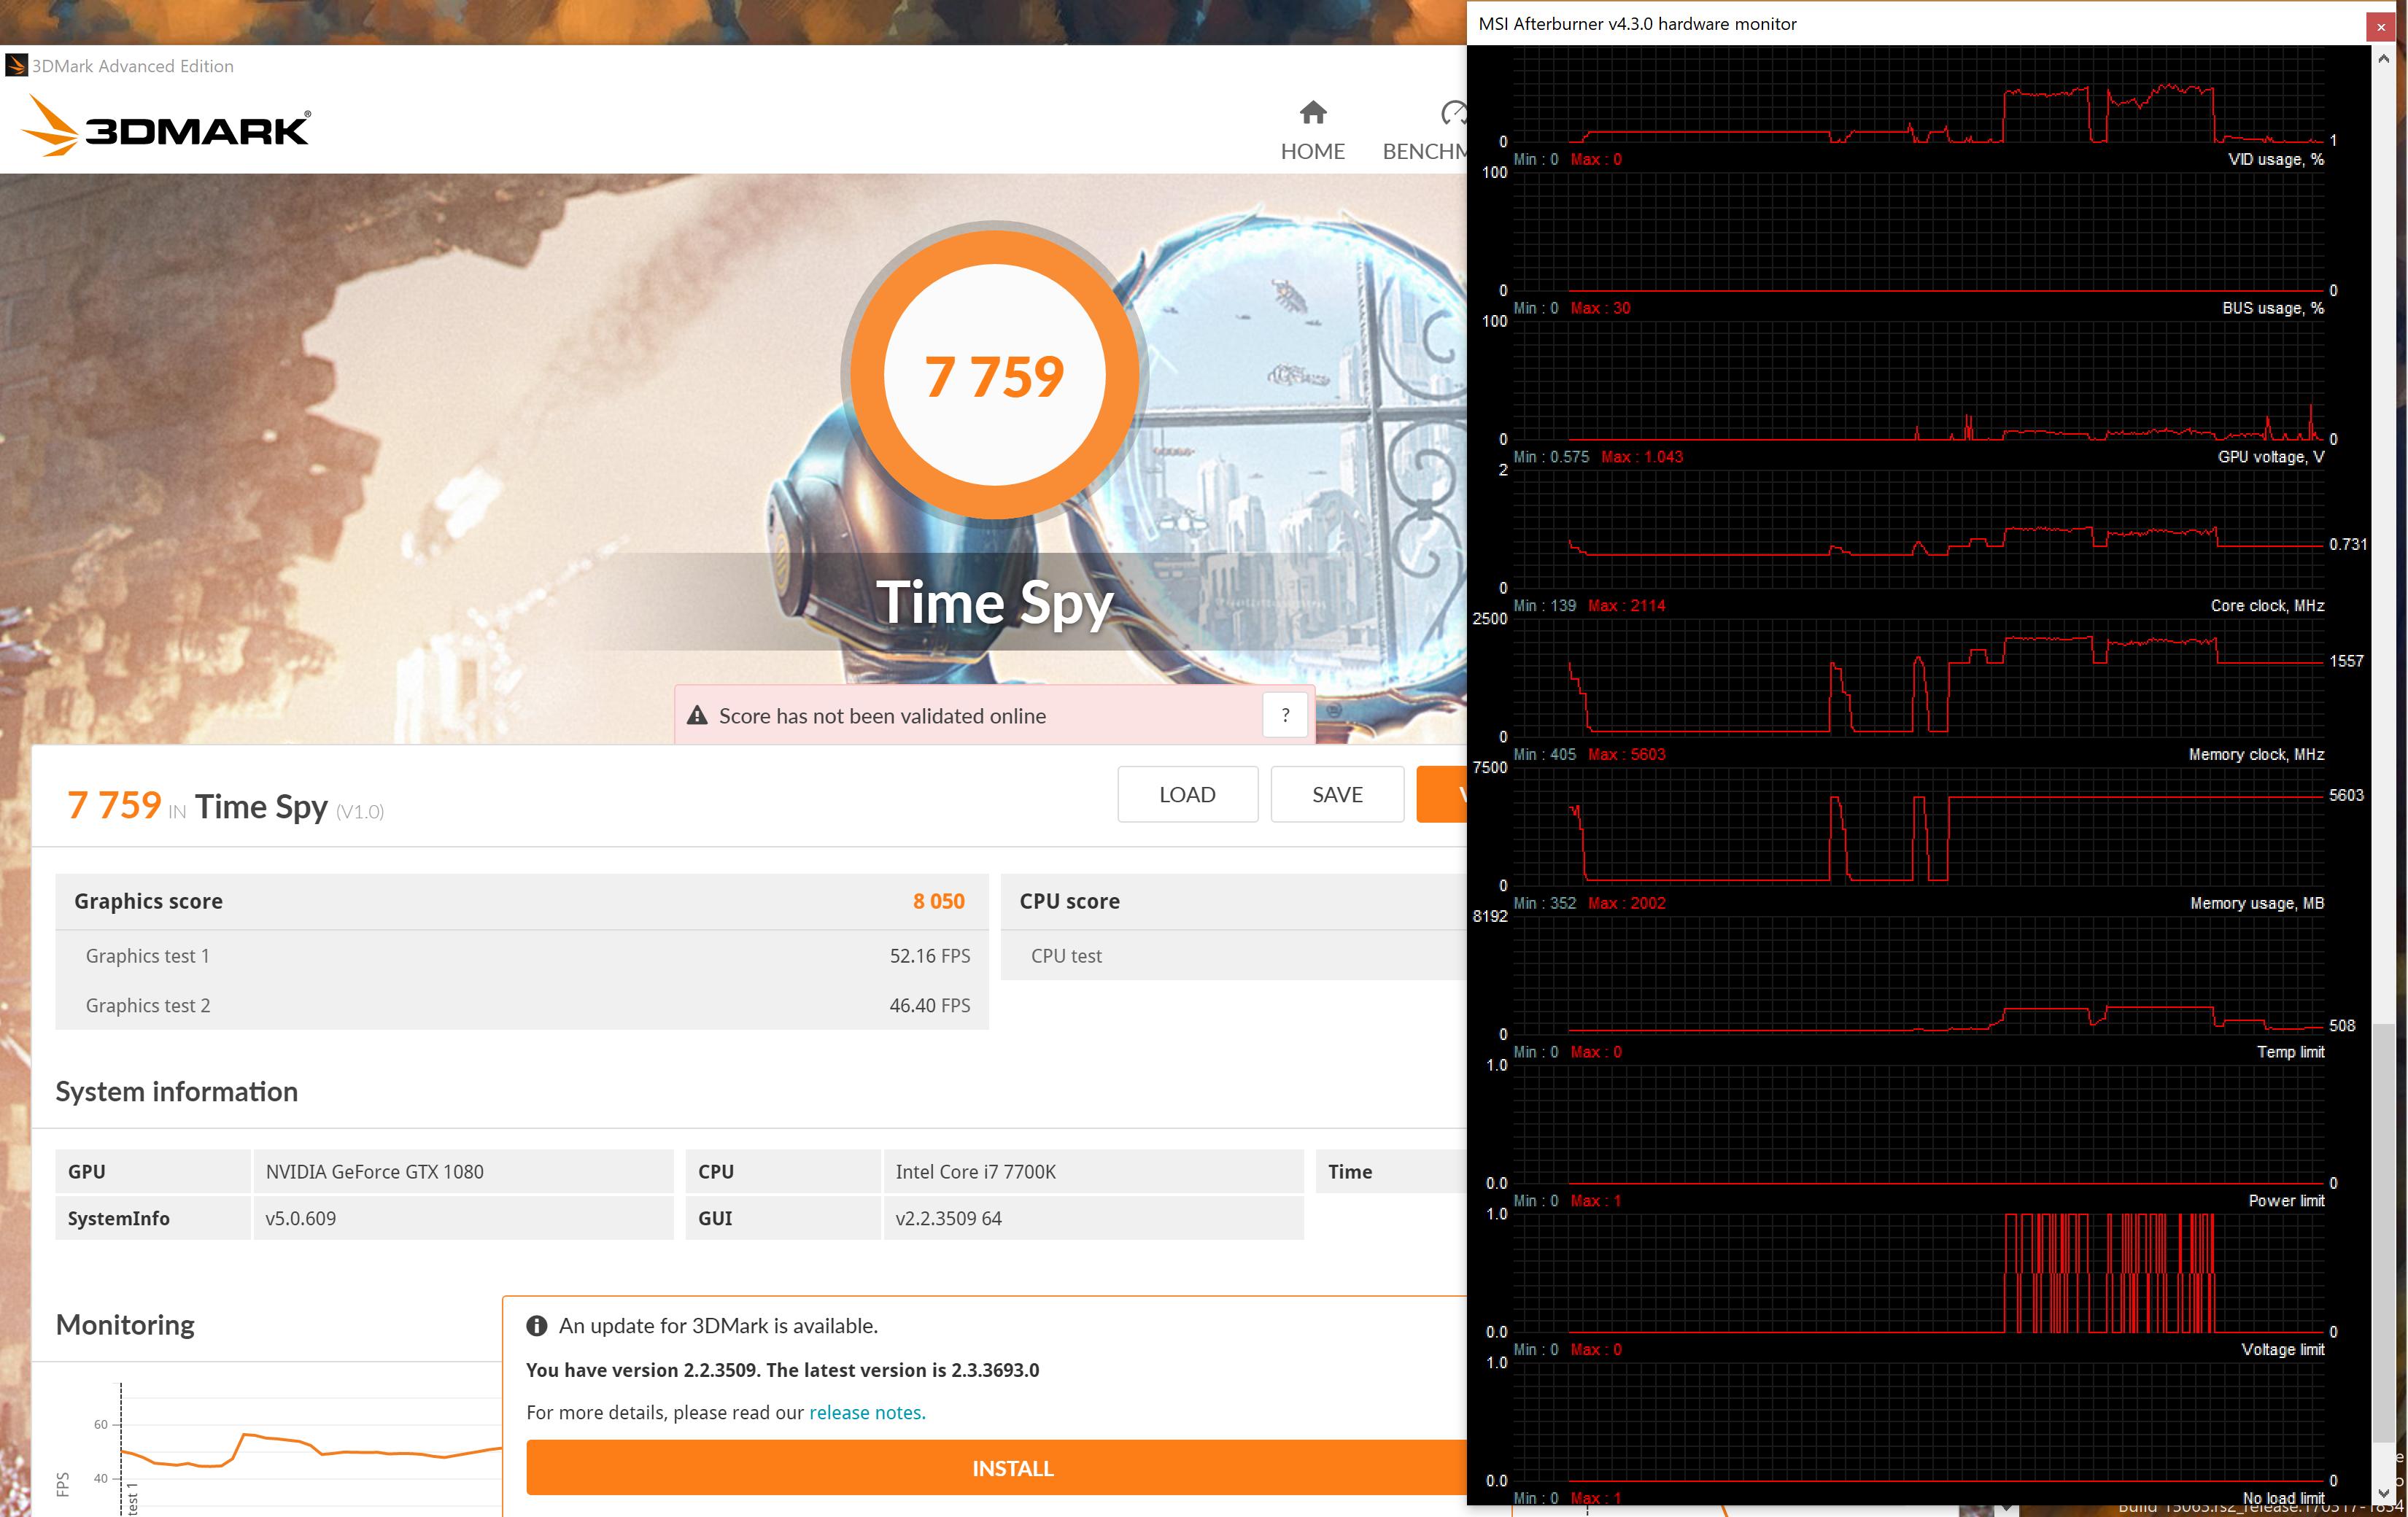Click the HOME house icon
The height and width of the screenshot is (1517, 2408).
coord(1312,112)
